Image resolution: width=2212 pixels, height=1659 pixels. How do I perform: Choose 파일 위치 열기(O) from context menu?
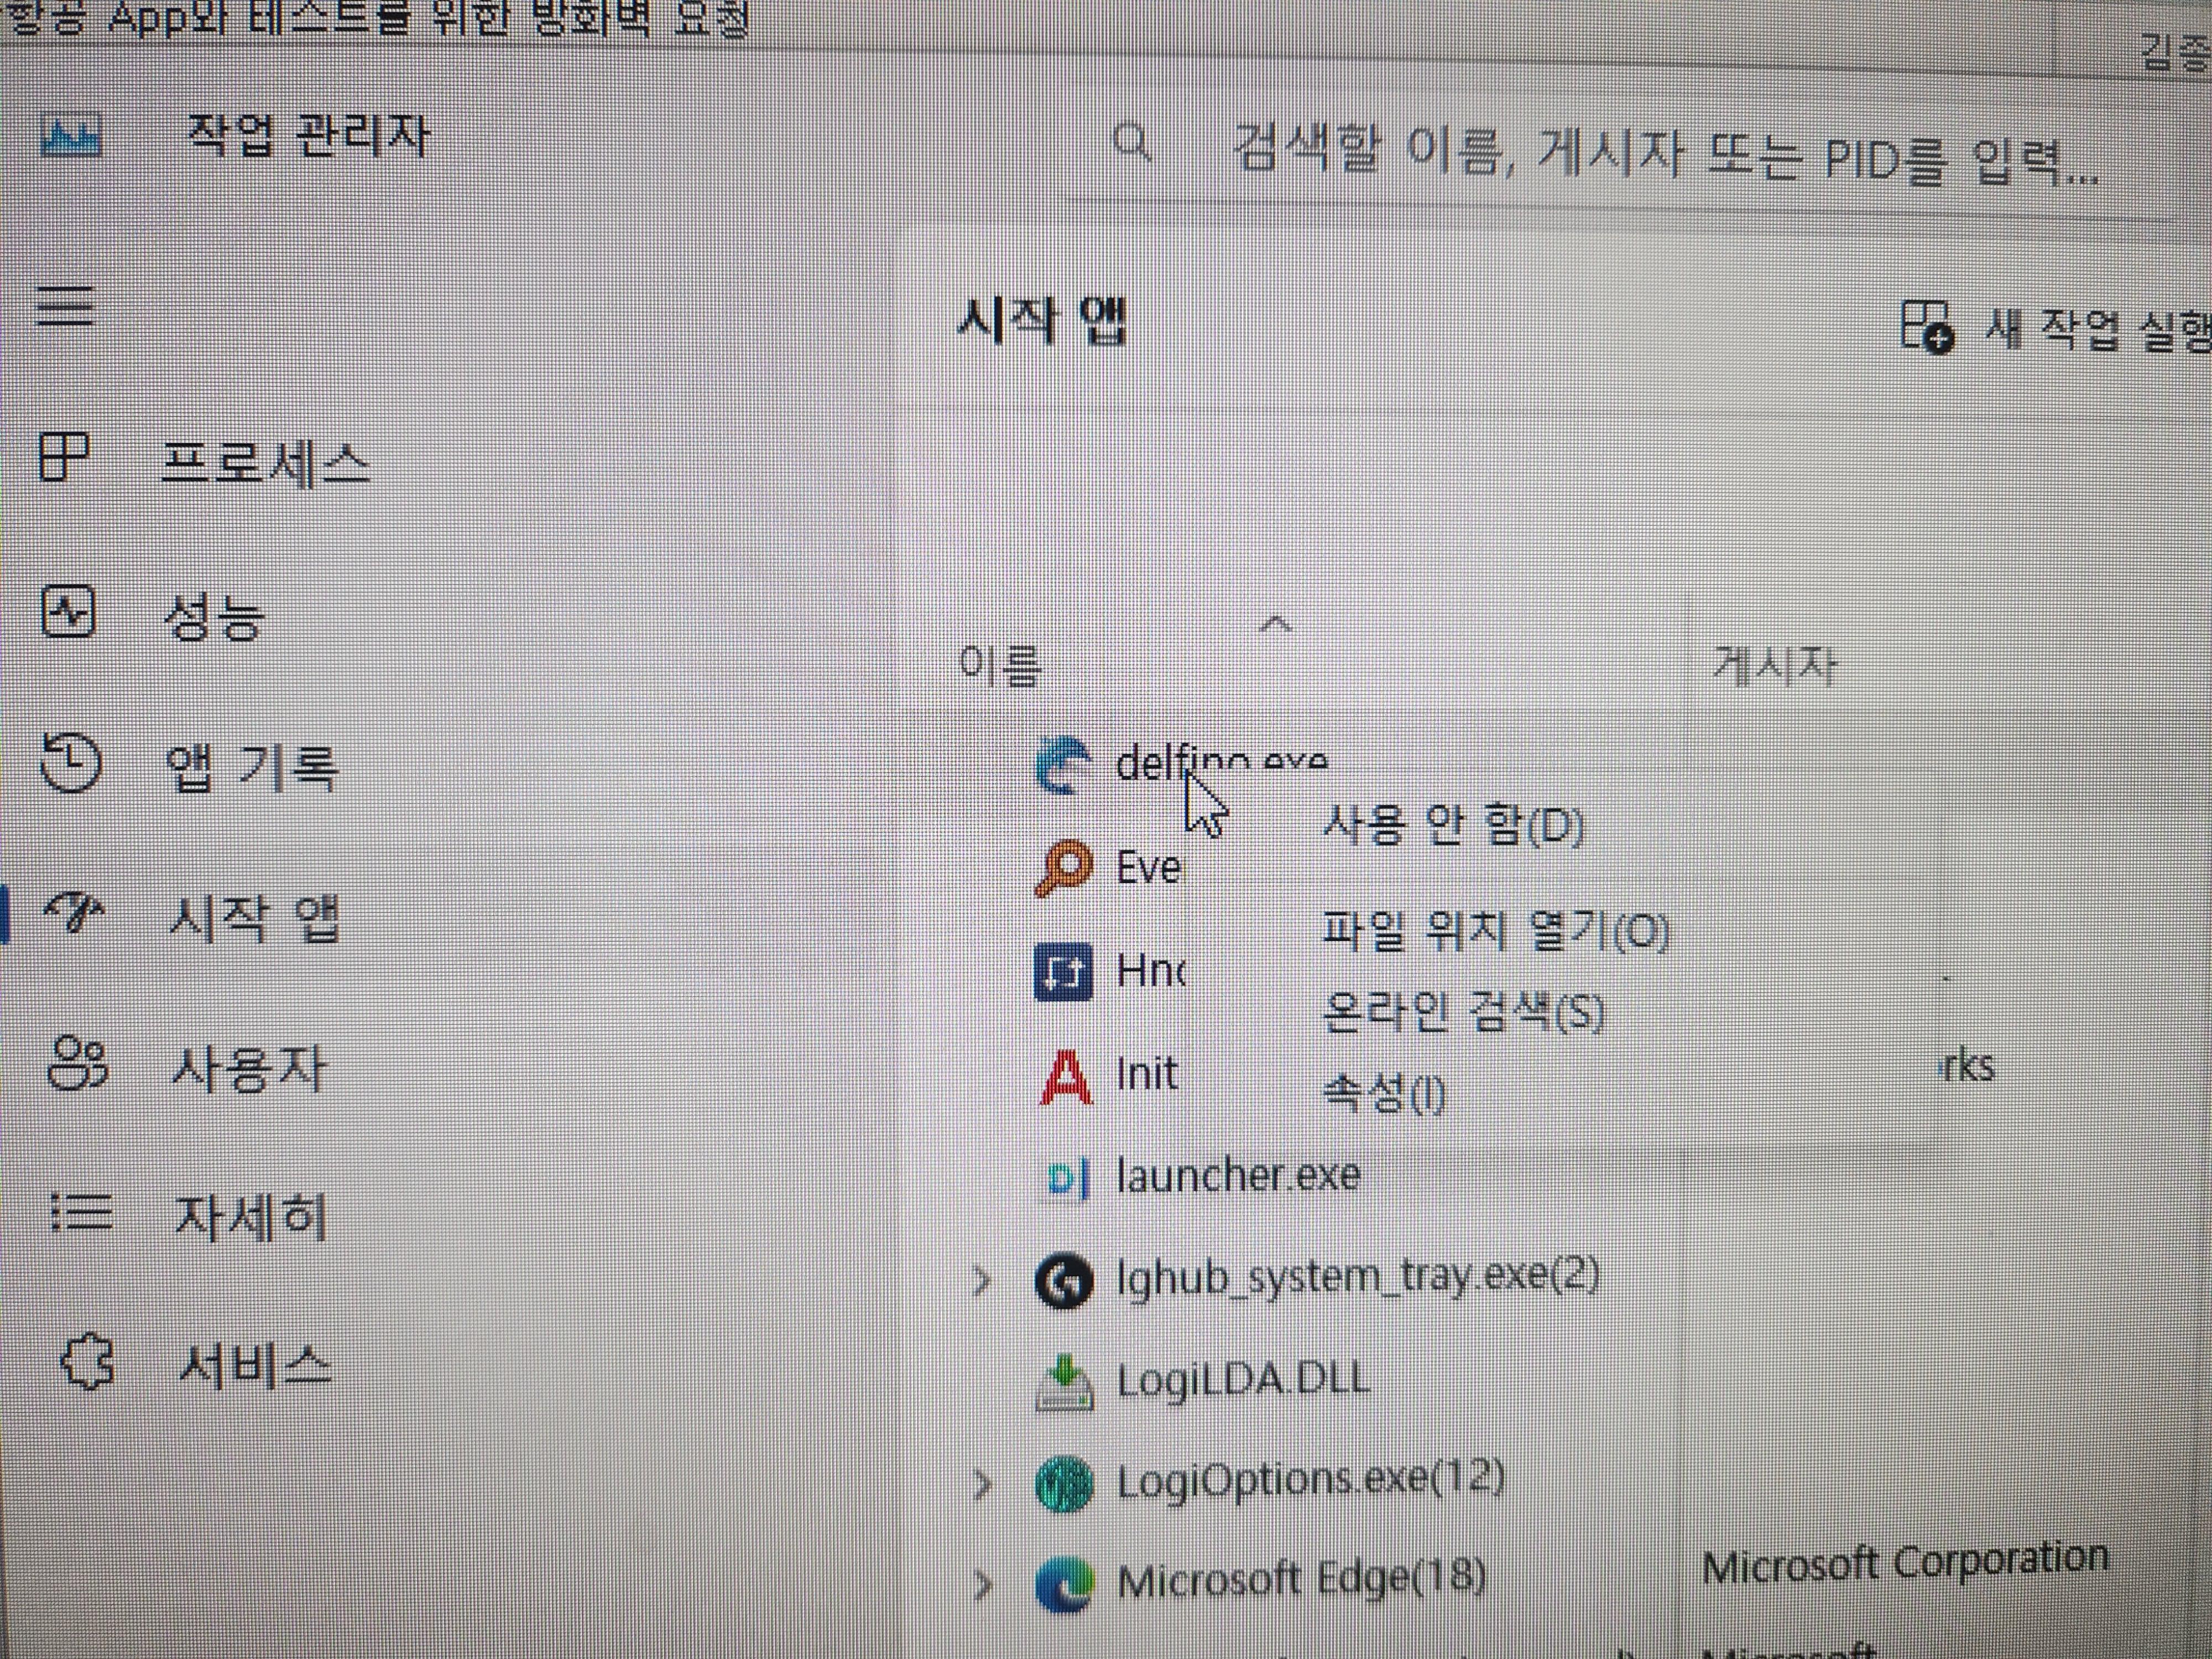click(x=1494, y=931)
